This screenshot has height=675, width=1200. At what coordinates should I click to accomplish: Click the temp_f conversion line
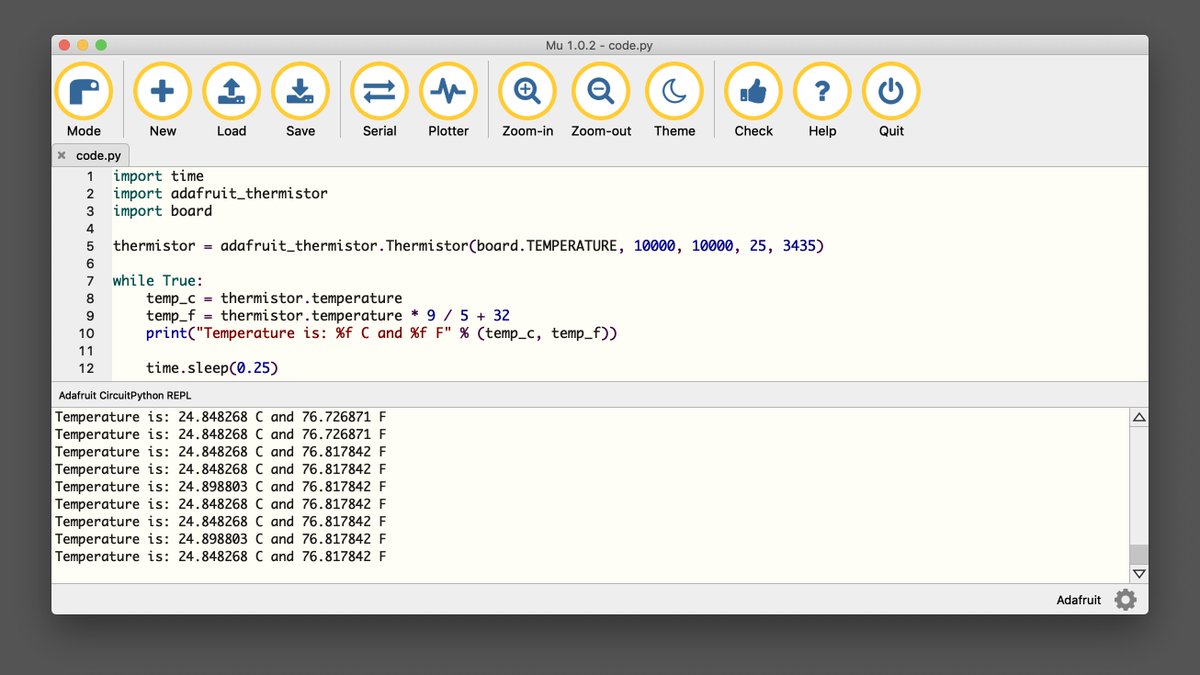point(328,316)
